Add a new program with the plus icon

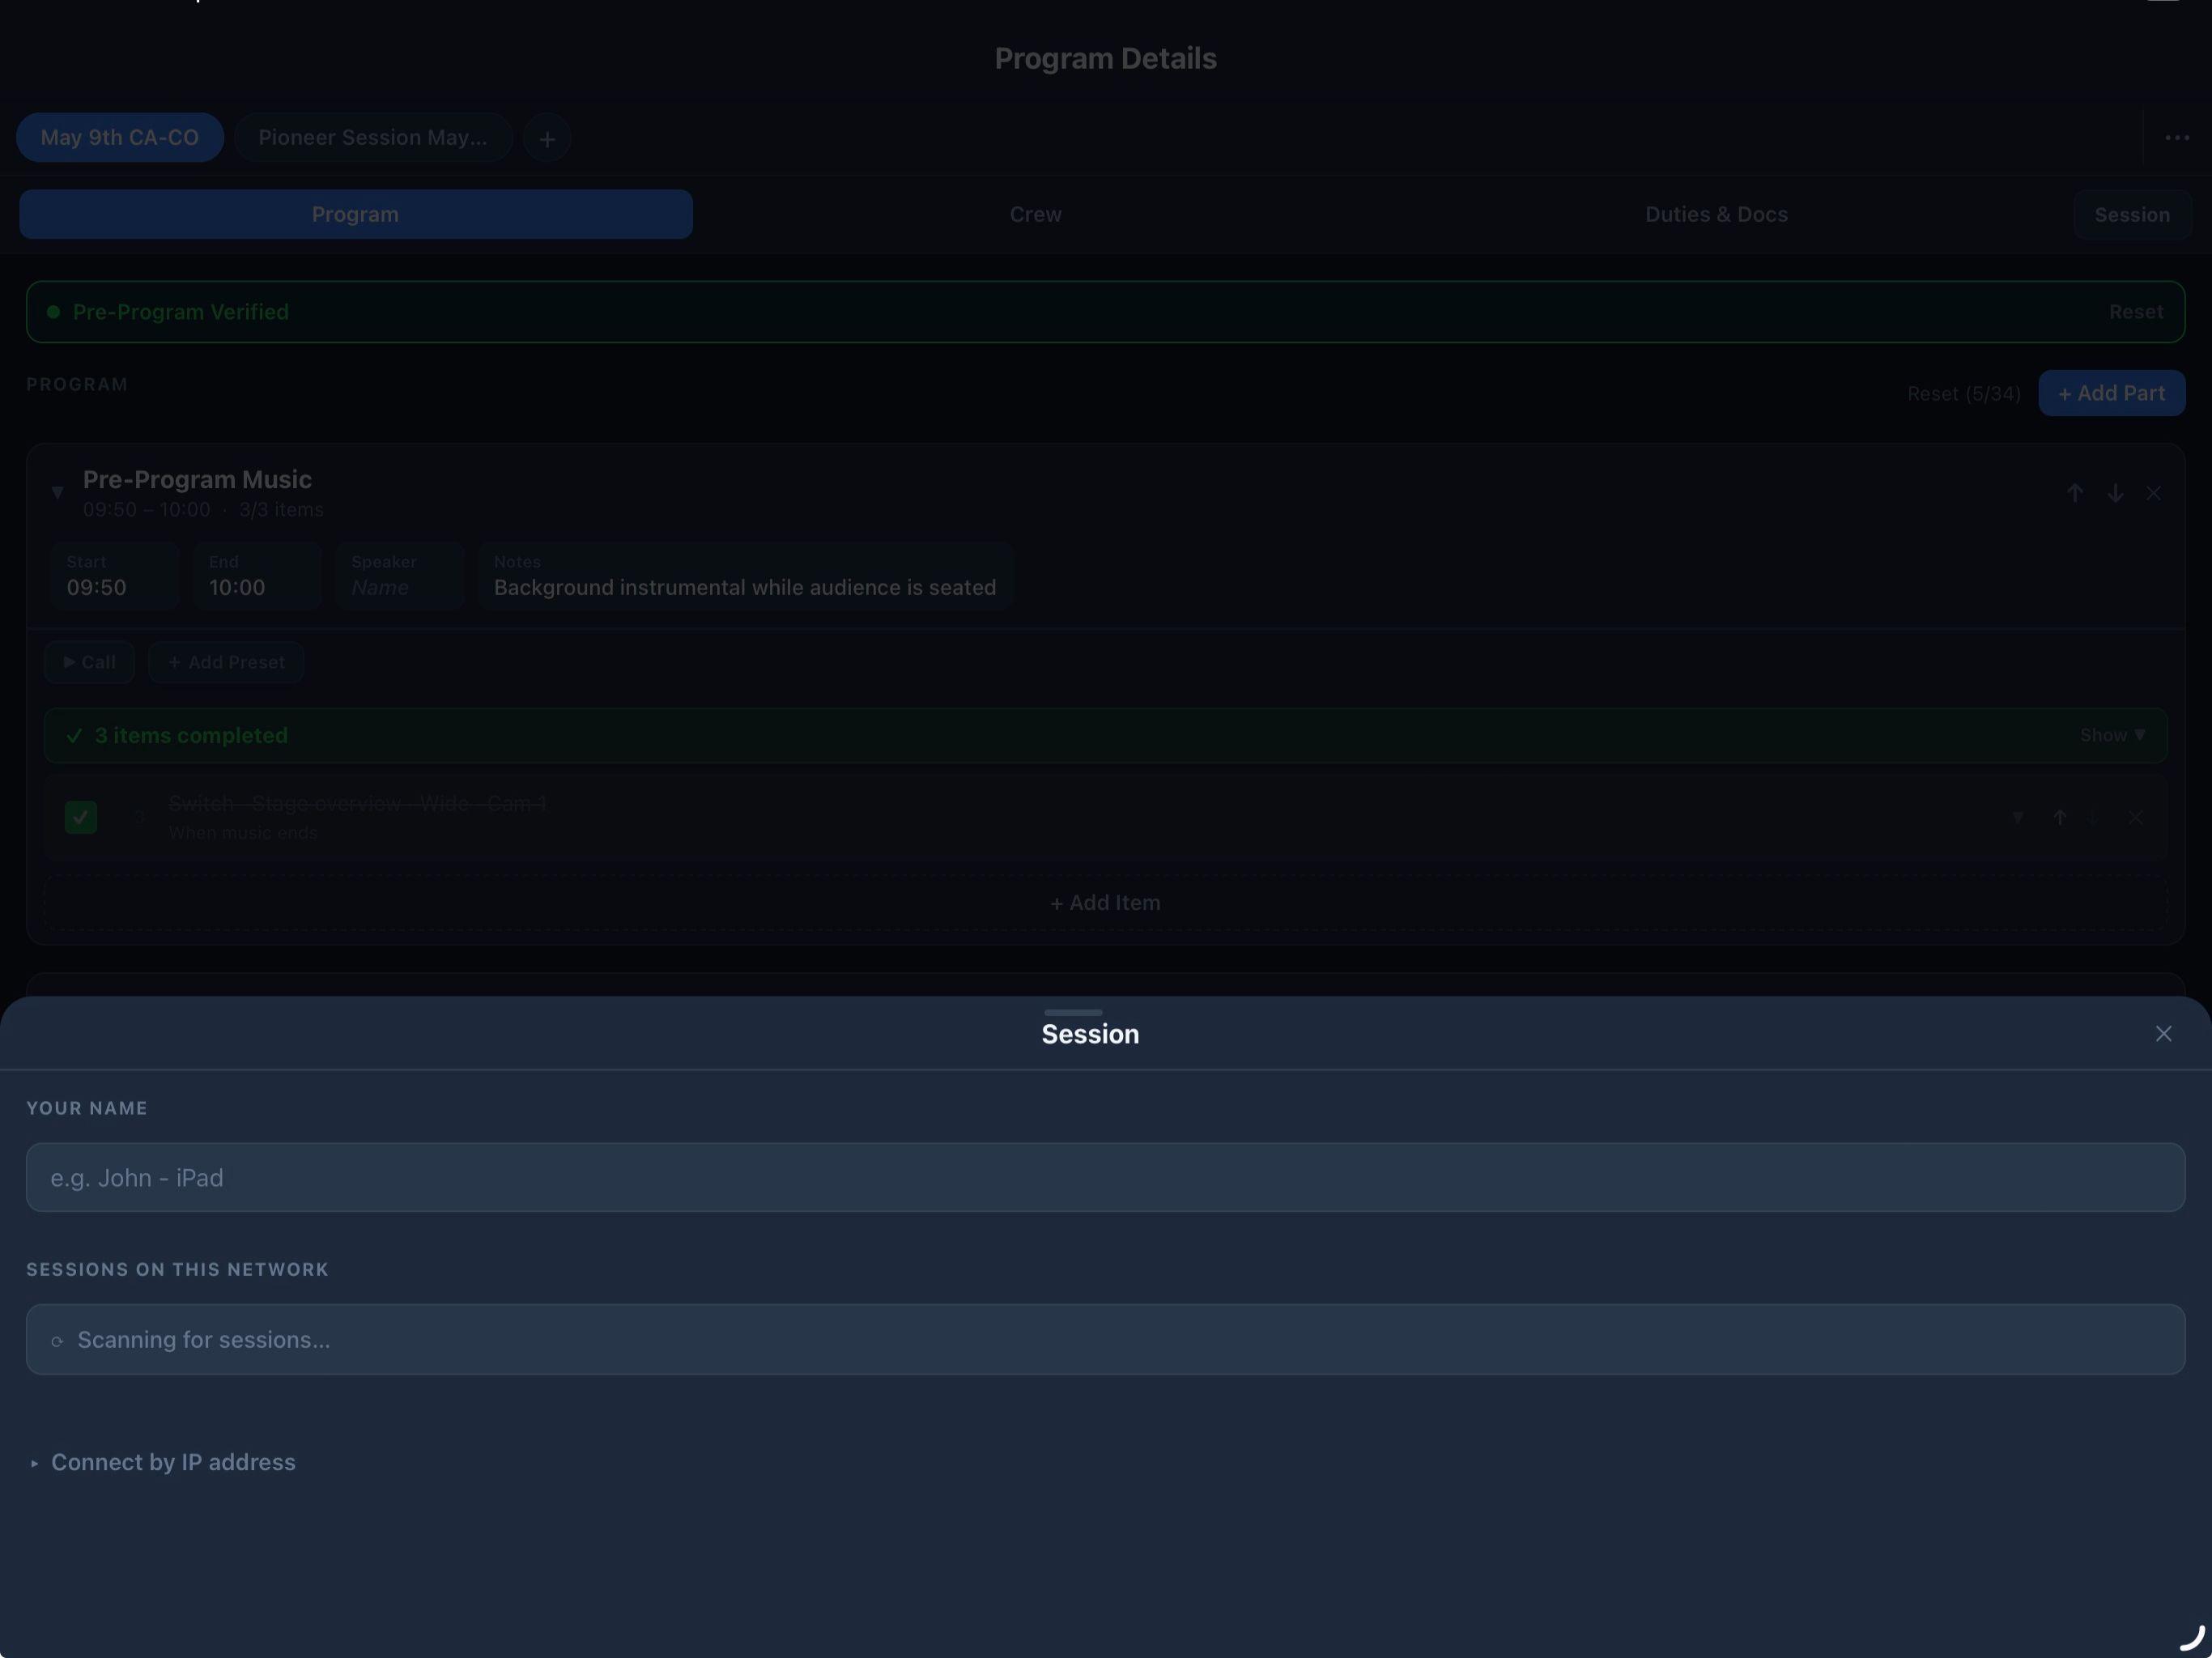click(547, 139)
